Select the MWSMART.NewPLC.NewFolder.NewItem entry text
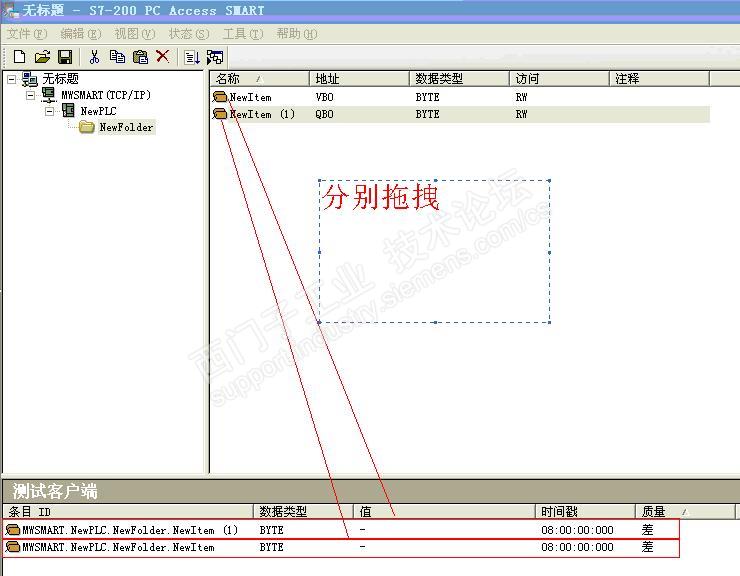740x576 pixels. pyautogui.click(x=118, y=547)
